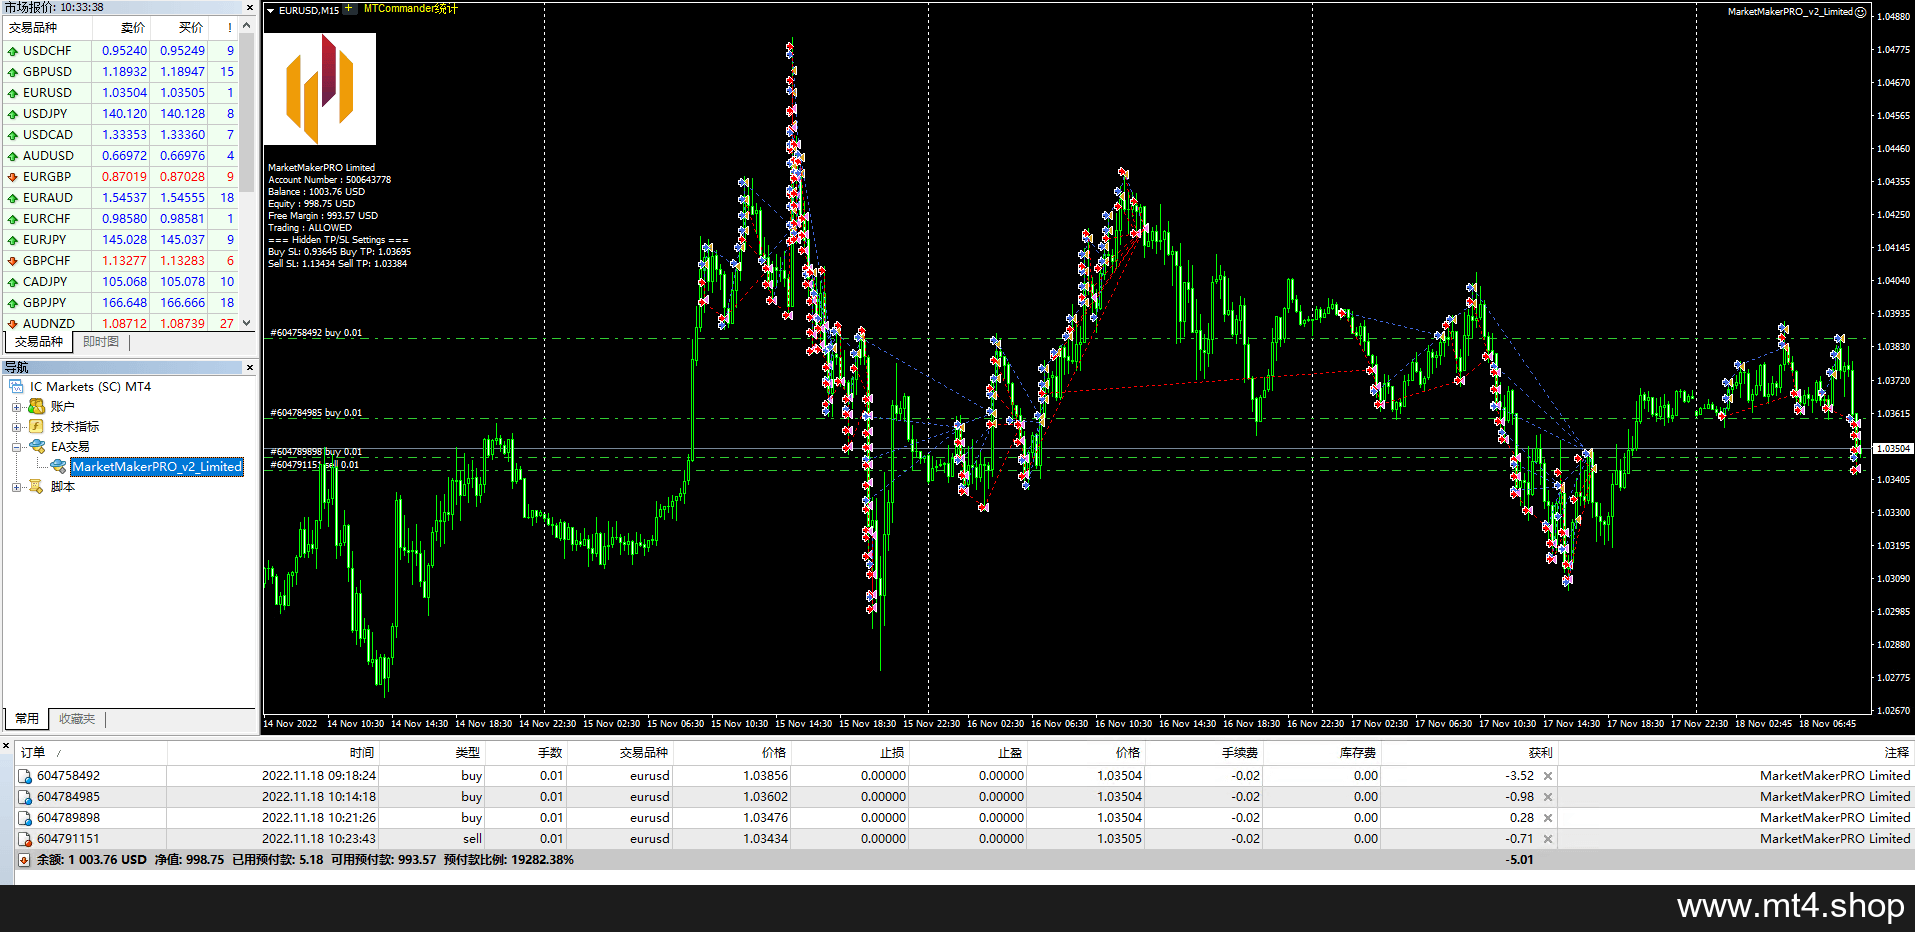The height and width of the screenshot is (932, 1915).
Task: Close sell order 604791151 with its X
Action: (1548, 839)
